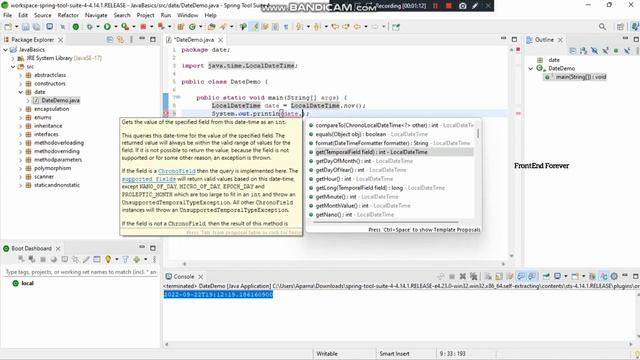Image resolution: width=640 pixels, height=360 pixels.
Task: Maximize the Package Explorer view
Action: tap(153, 40)
